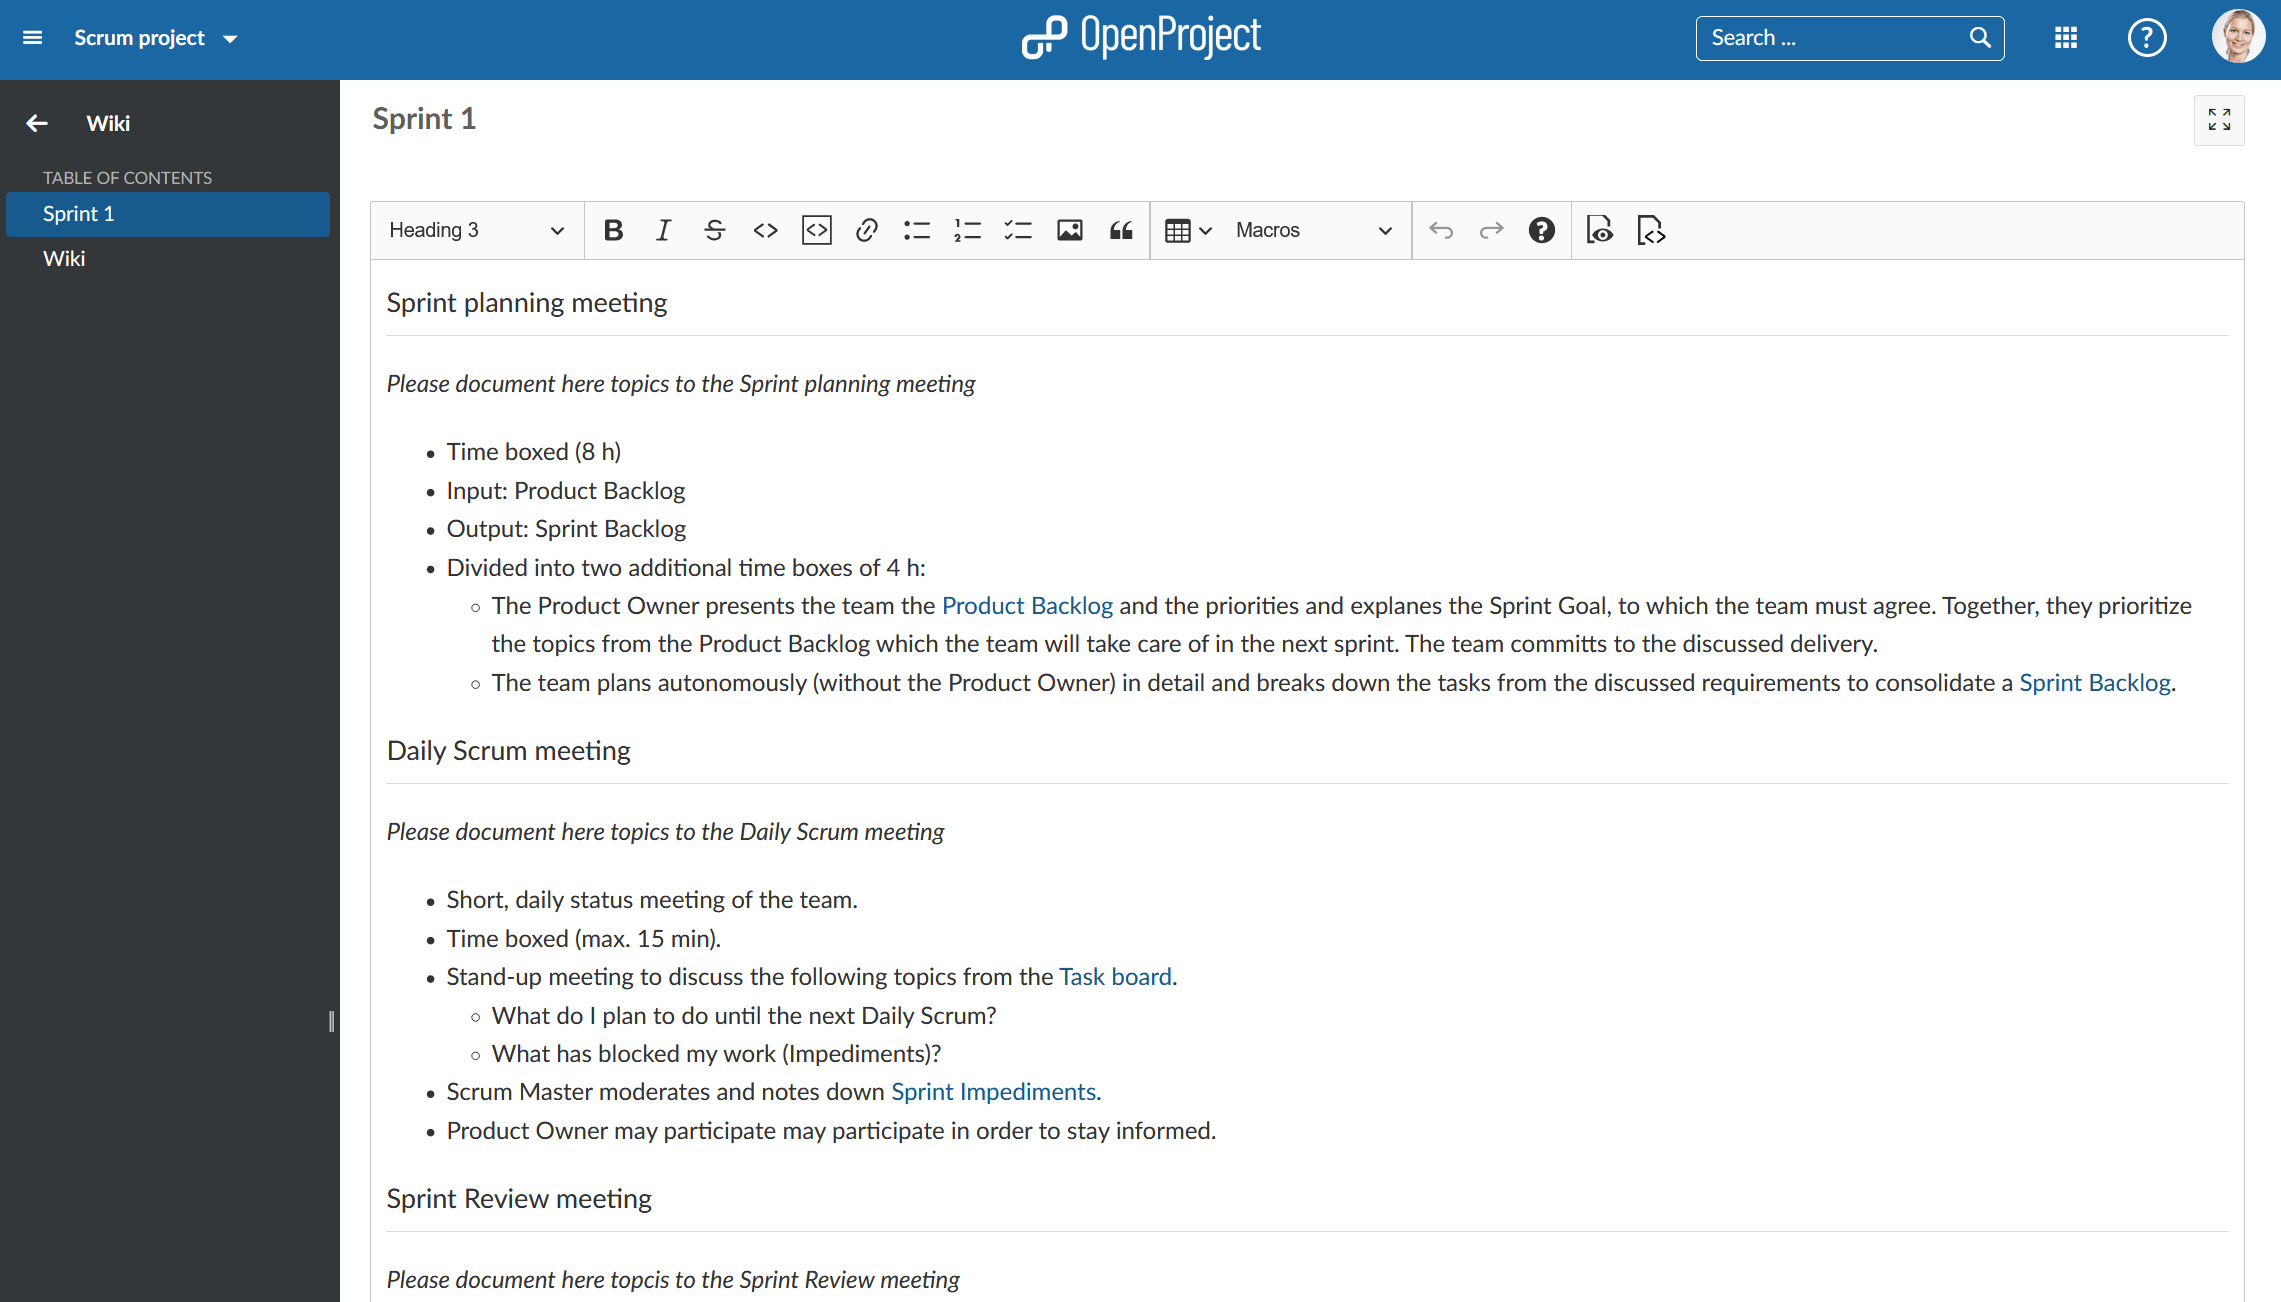This screenshot has height=1302, width=2281.
Task: Click the Bold formatting icon
Action: (614, 230)
